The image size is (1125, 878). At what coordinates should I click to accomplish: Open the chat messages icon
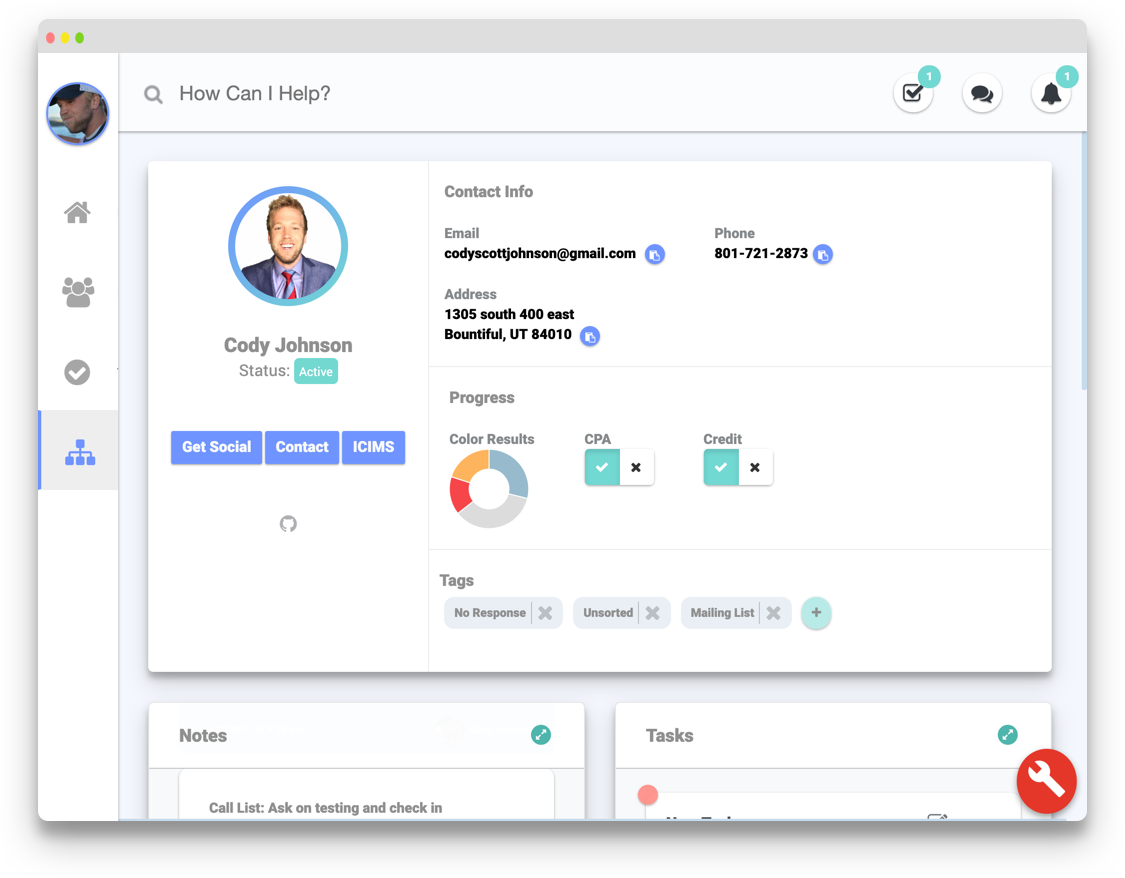coord(982,93)
